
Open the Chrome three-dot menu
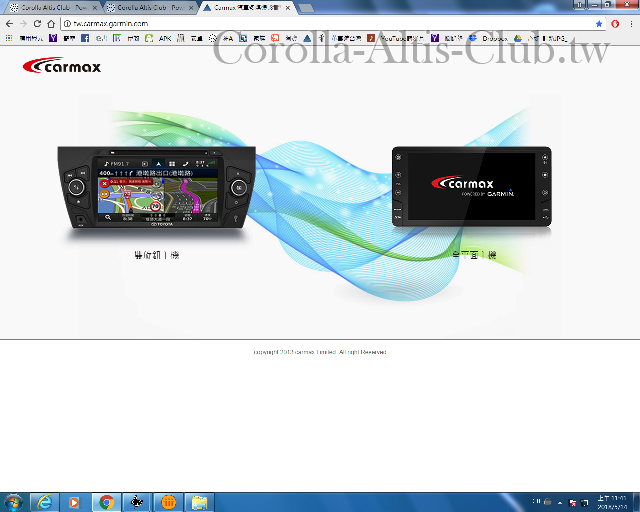coord(631,24)
